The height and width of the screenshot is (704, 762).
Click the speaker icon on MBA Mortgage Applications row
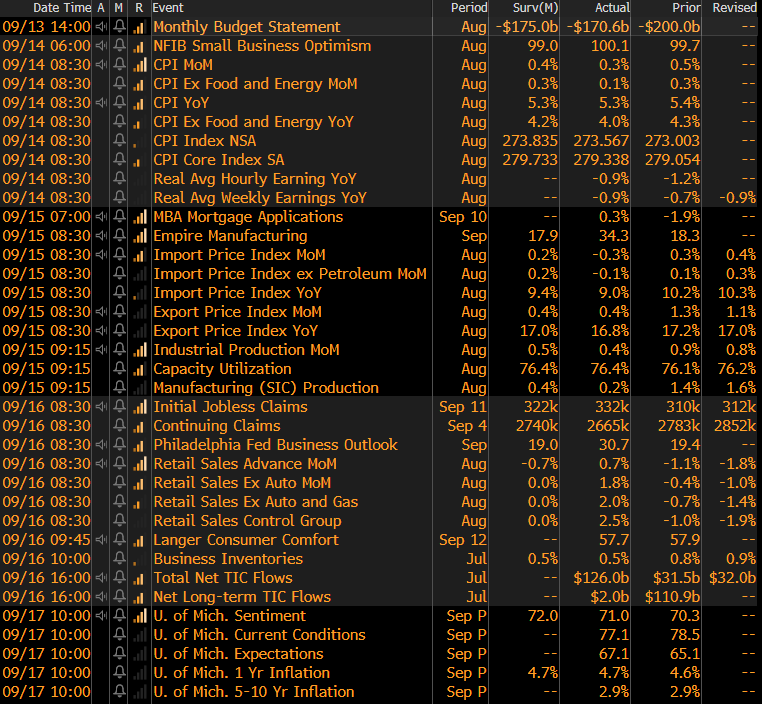pos(101,217)
